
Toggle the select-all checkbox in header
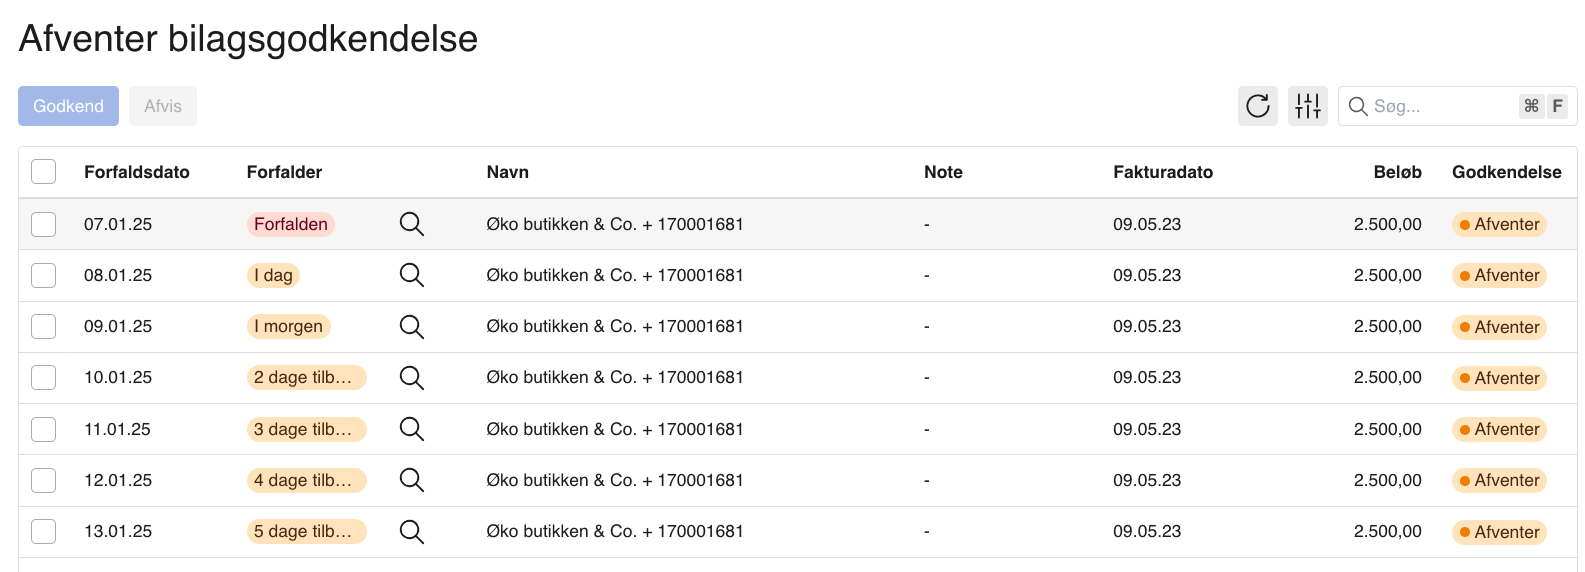coord(44,172)
